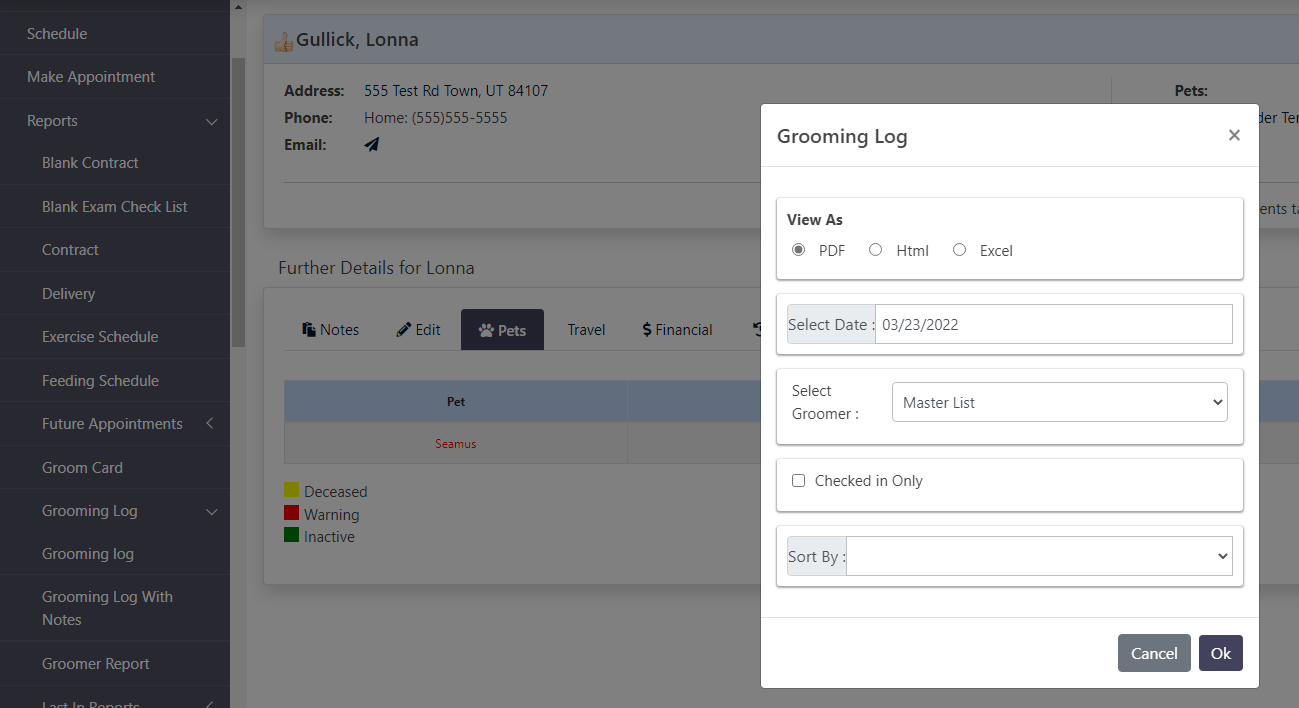The image size is (1299, 708).
Task: Click the Home phone number text
Action: coord(435,118)
